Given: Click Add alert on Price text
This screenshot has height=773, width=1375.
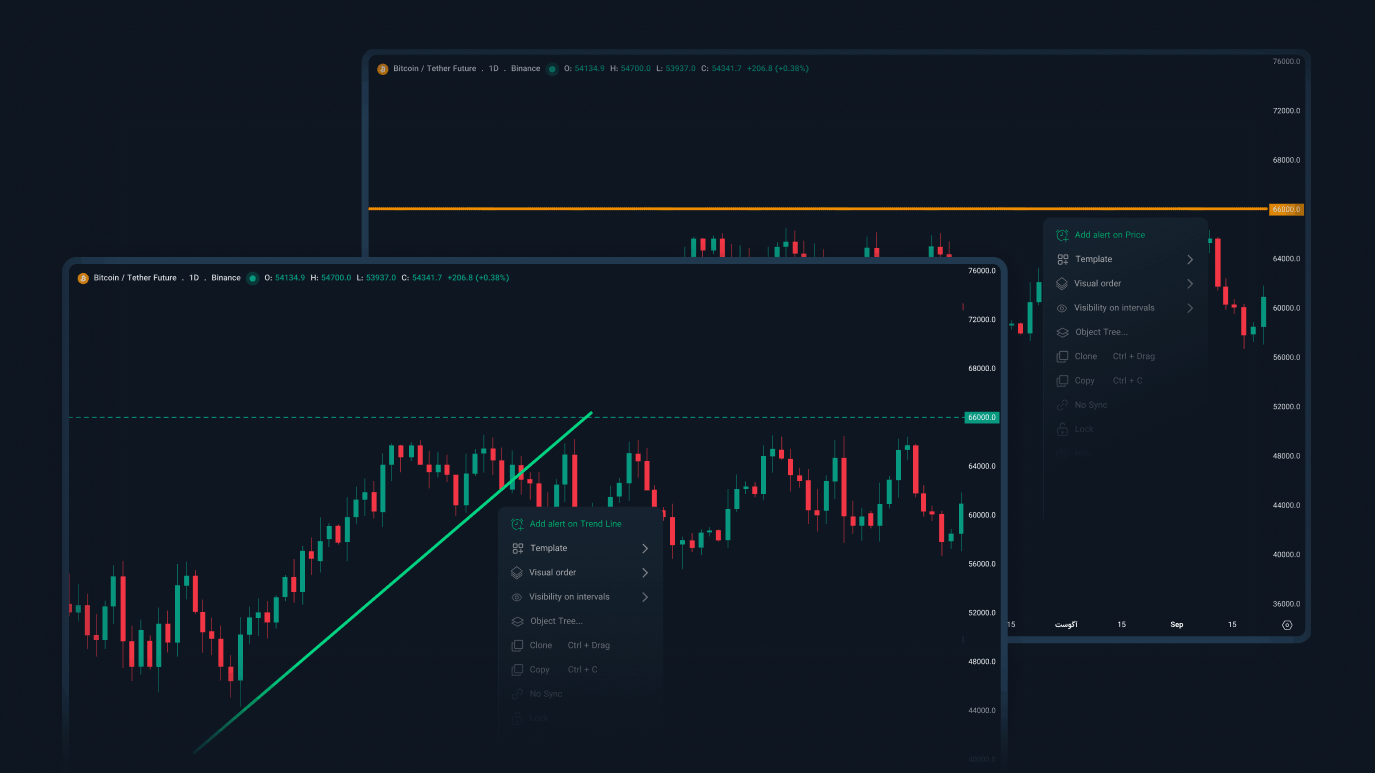Looking at the screenshot, I should [x=1110, y=235].
